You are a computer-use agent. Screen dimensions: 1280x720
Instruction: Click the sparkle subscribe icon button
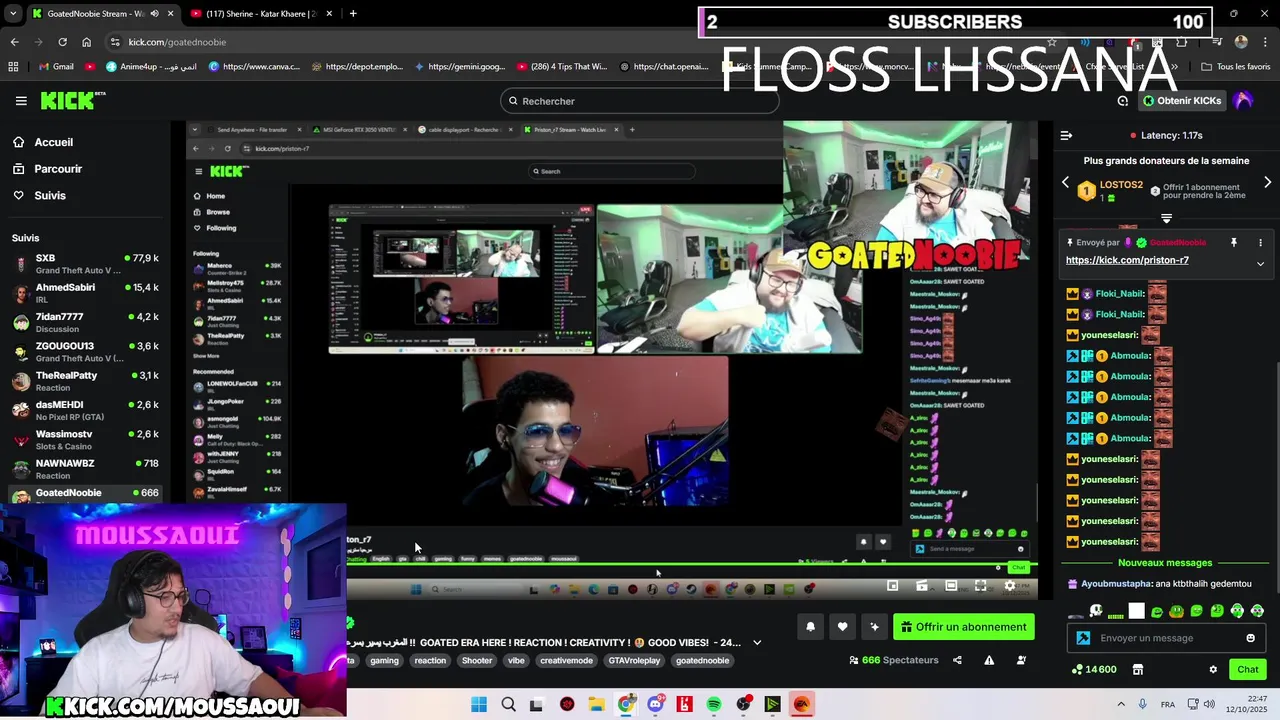[874, 627]
